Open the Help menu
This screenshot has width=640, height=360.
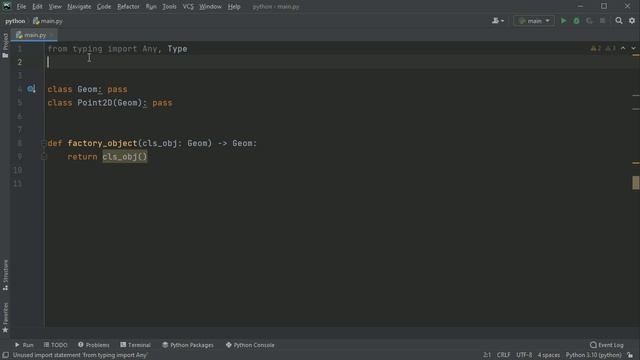pyautogui.click(x=234, y=7)
